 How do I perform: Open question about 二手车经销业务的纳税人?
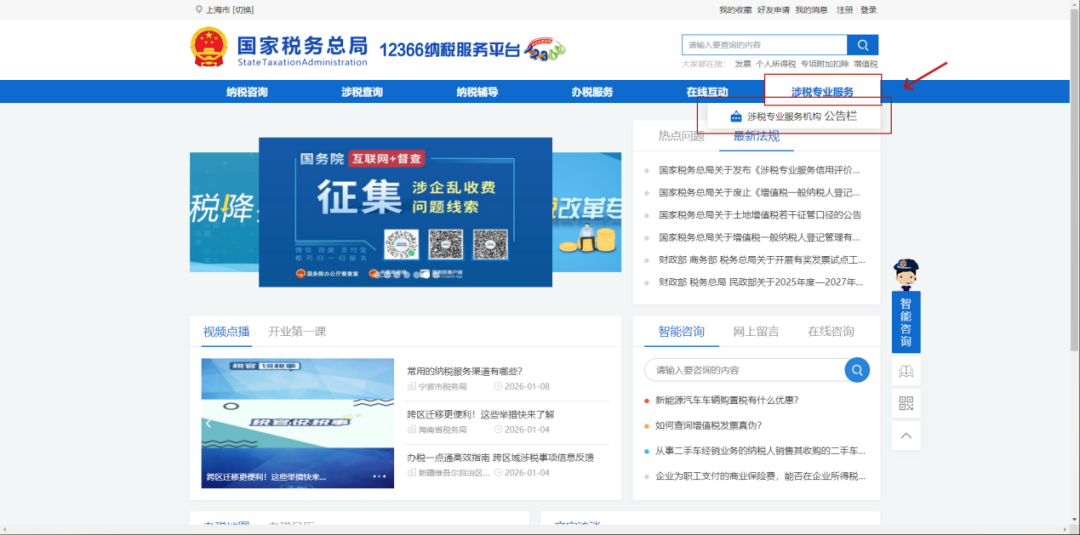click(760, 451)
